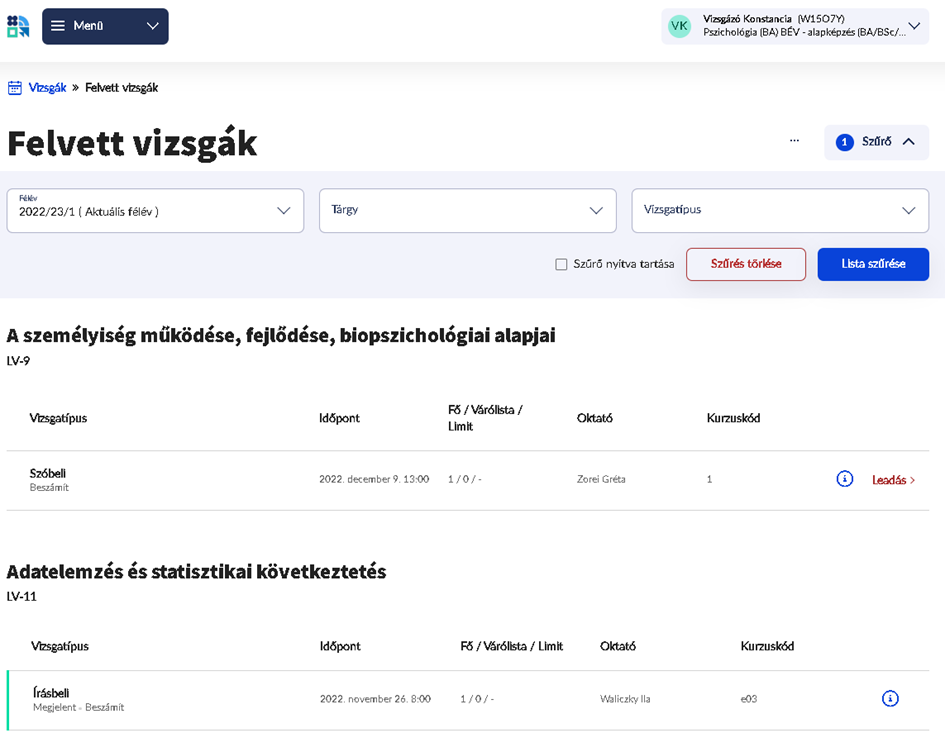Show info for the Szóbeli exam
This screenshot has width=945, height=752.
[x=844, y=480]
